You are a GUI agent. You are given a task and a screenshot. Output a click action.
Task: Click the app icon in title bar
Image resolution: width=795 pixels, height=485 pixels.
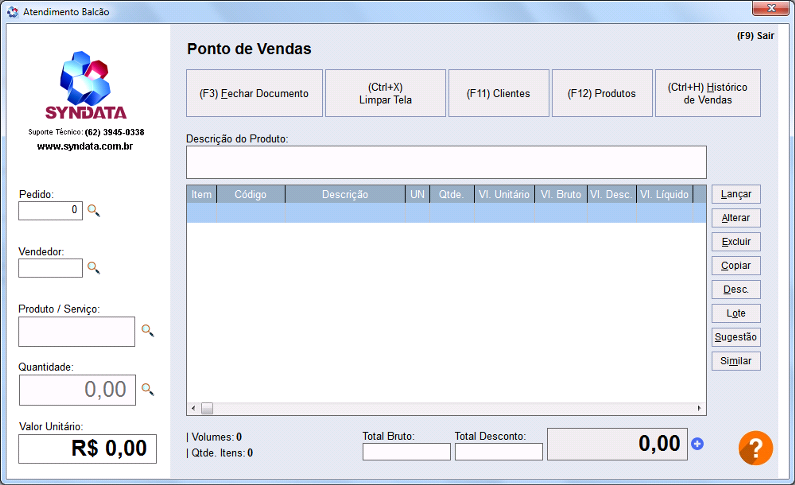[x=13, y=11]
